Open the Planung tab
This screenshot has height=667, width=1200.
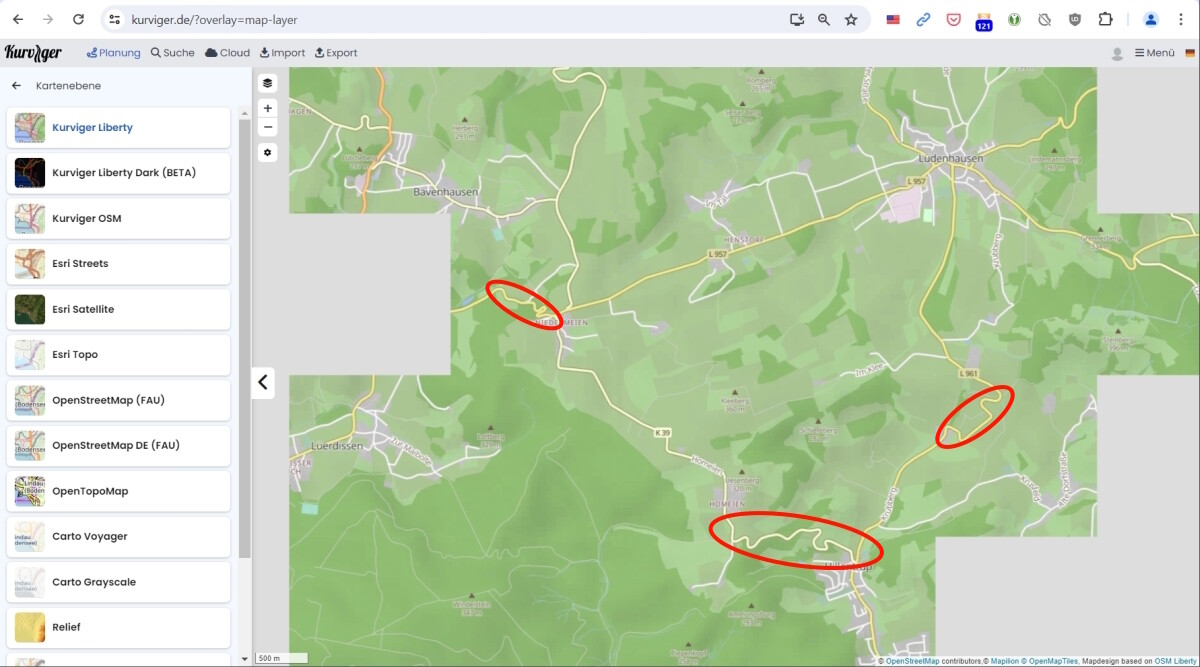click(x=113, y=53)
